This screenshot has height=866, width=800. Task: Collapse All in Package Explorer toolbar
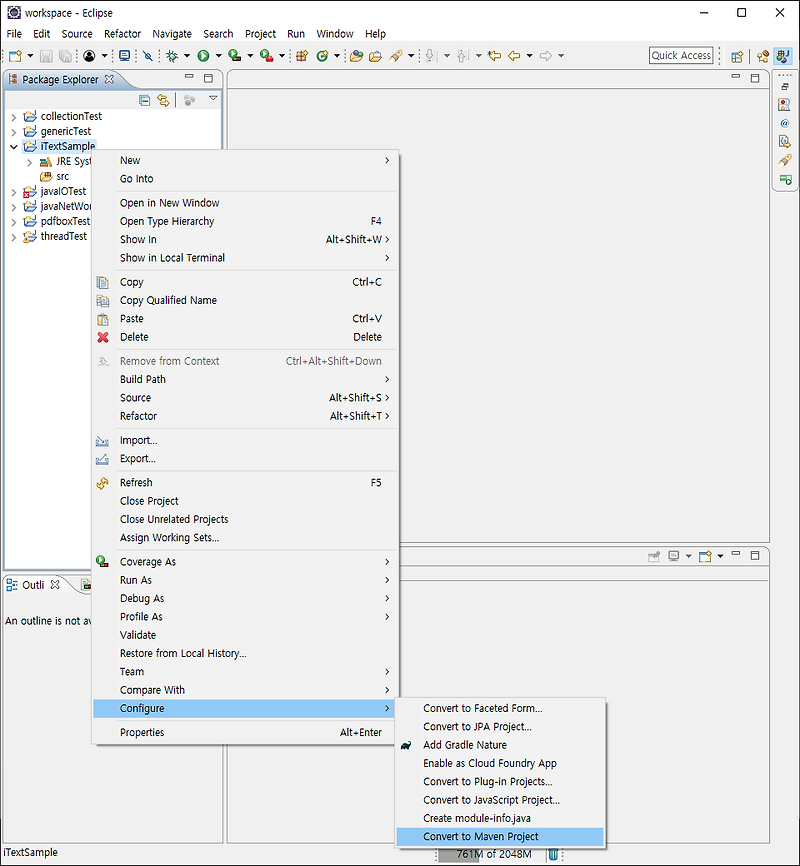pyautogui.click(x=145, y=99)
